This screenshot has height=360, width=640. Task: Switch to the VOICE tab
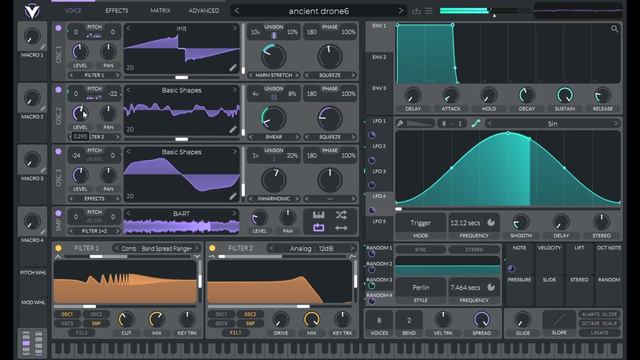73,11
